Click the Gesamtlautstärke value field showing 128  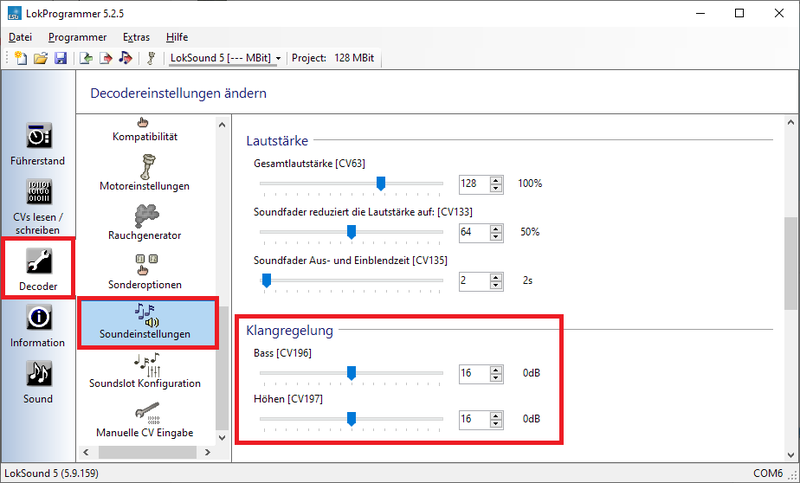point(474,184)
